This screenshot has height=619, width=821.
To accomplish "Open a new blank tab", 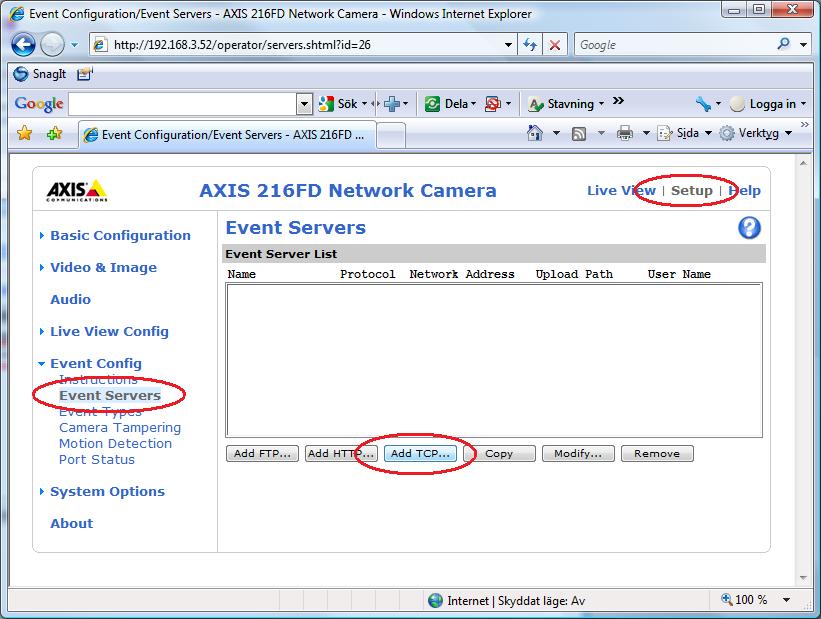I will (391, 136).
